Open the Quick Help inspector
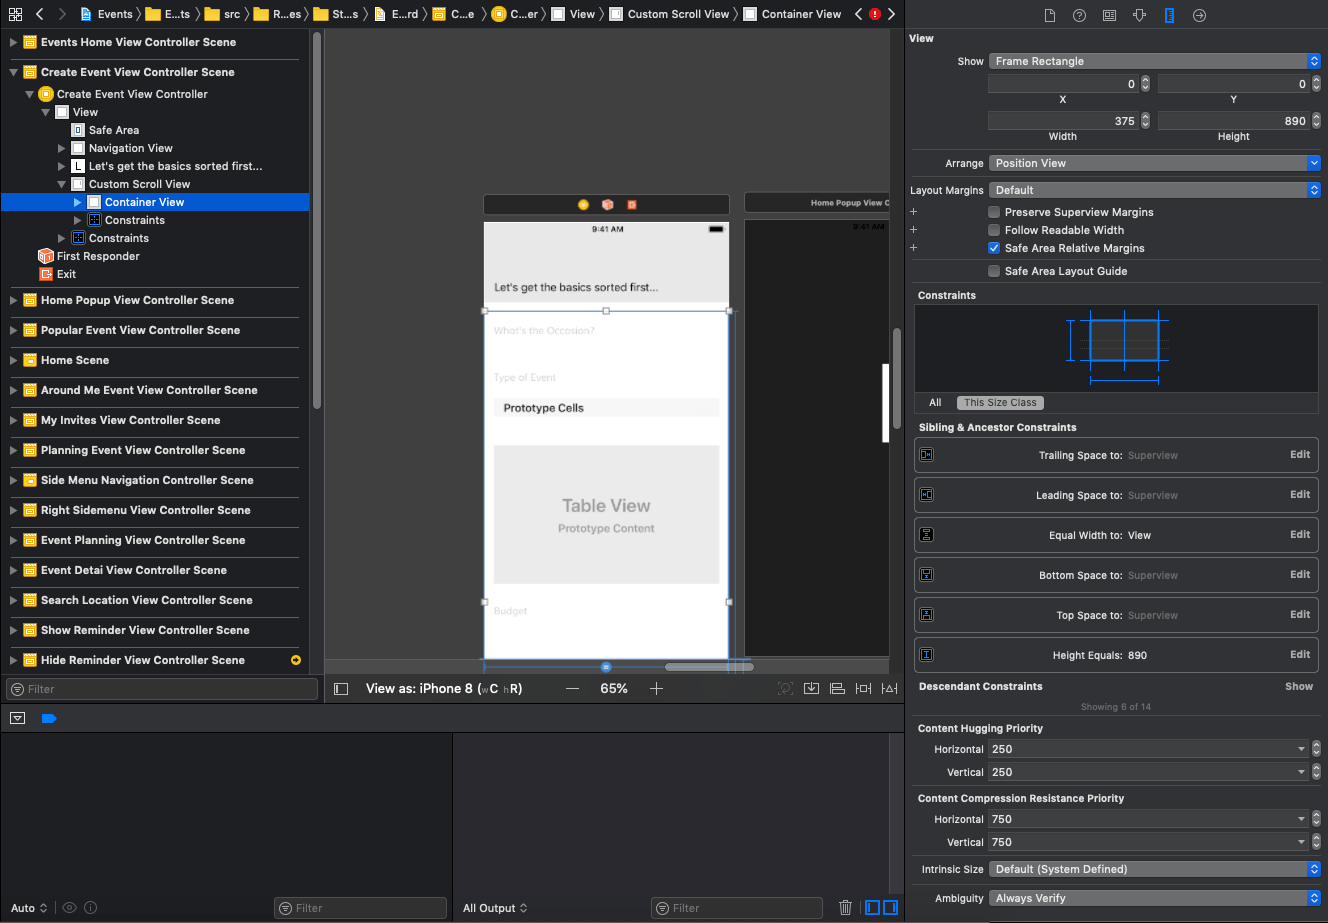1328x923 pixels. [1079, 15]
